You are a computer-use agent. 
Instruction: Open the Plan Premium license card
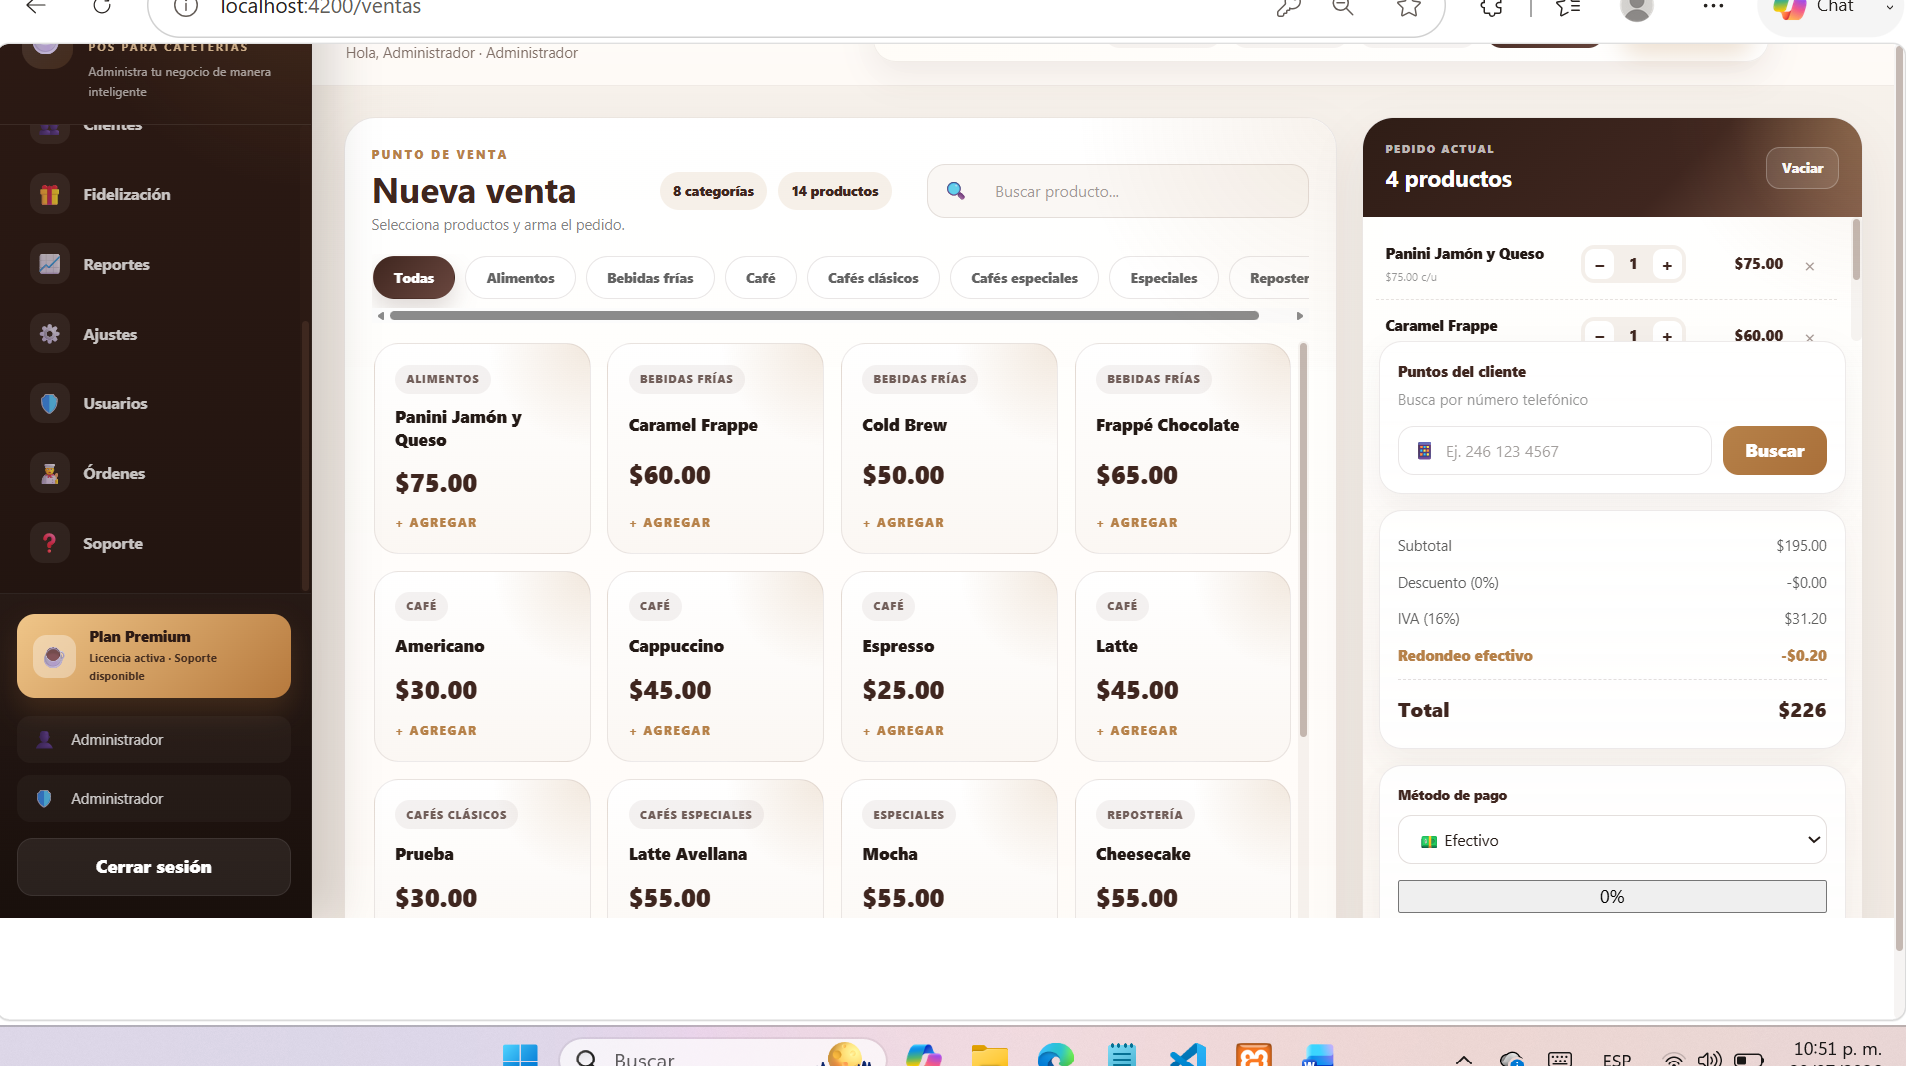(x=154, y=656)
